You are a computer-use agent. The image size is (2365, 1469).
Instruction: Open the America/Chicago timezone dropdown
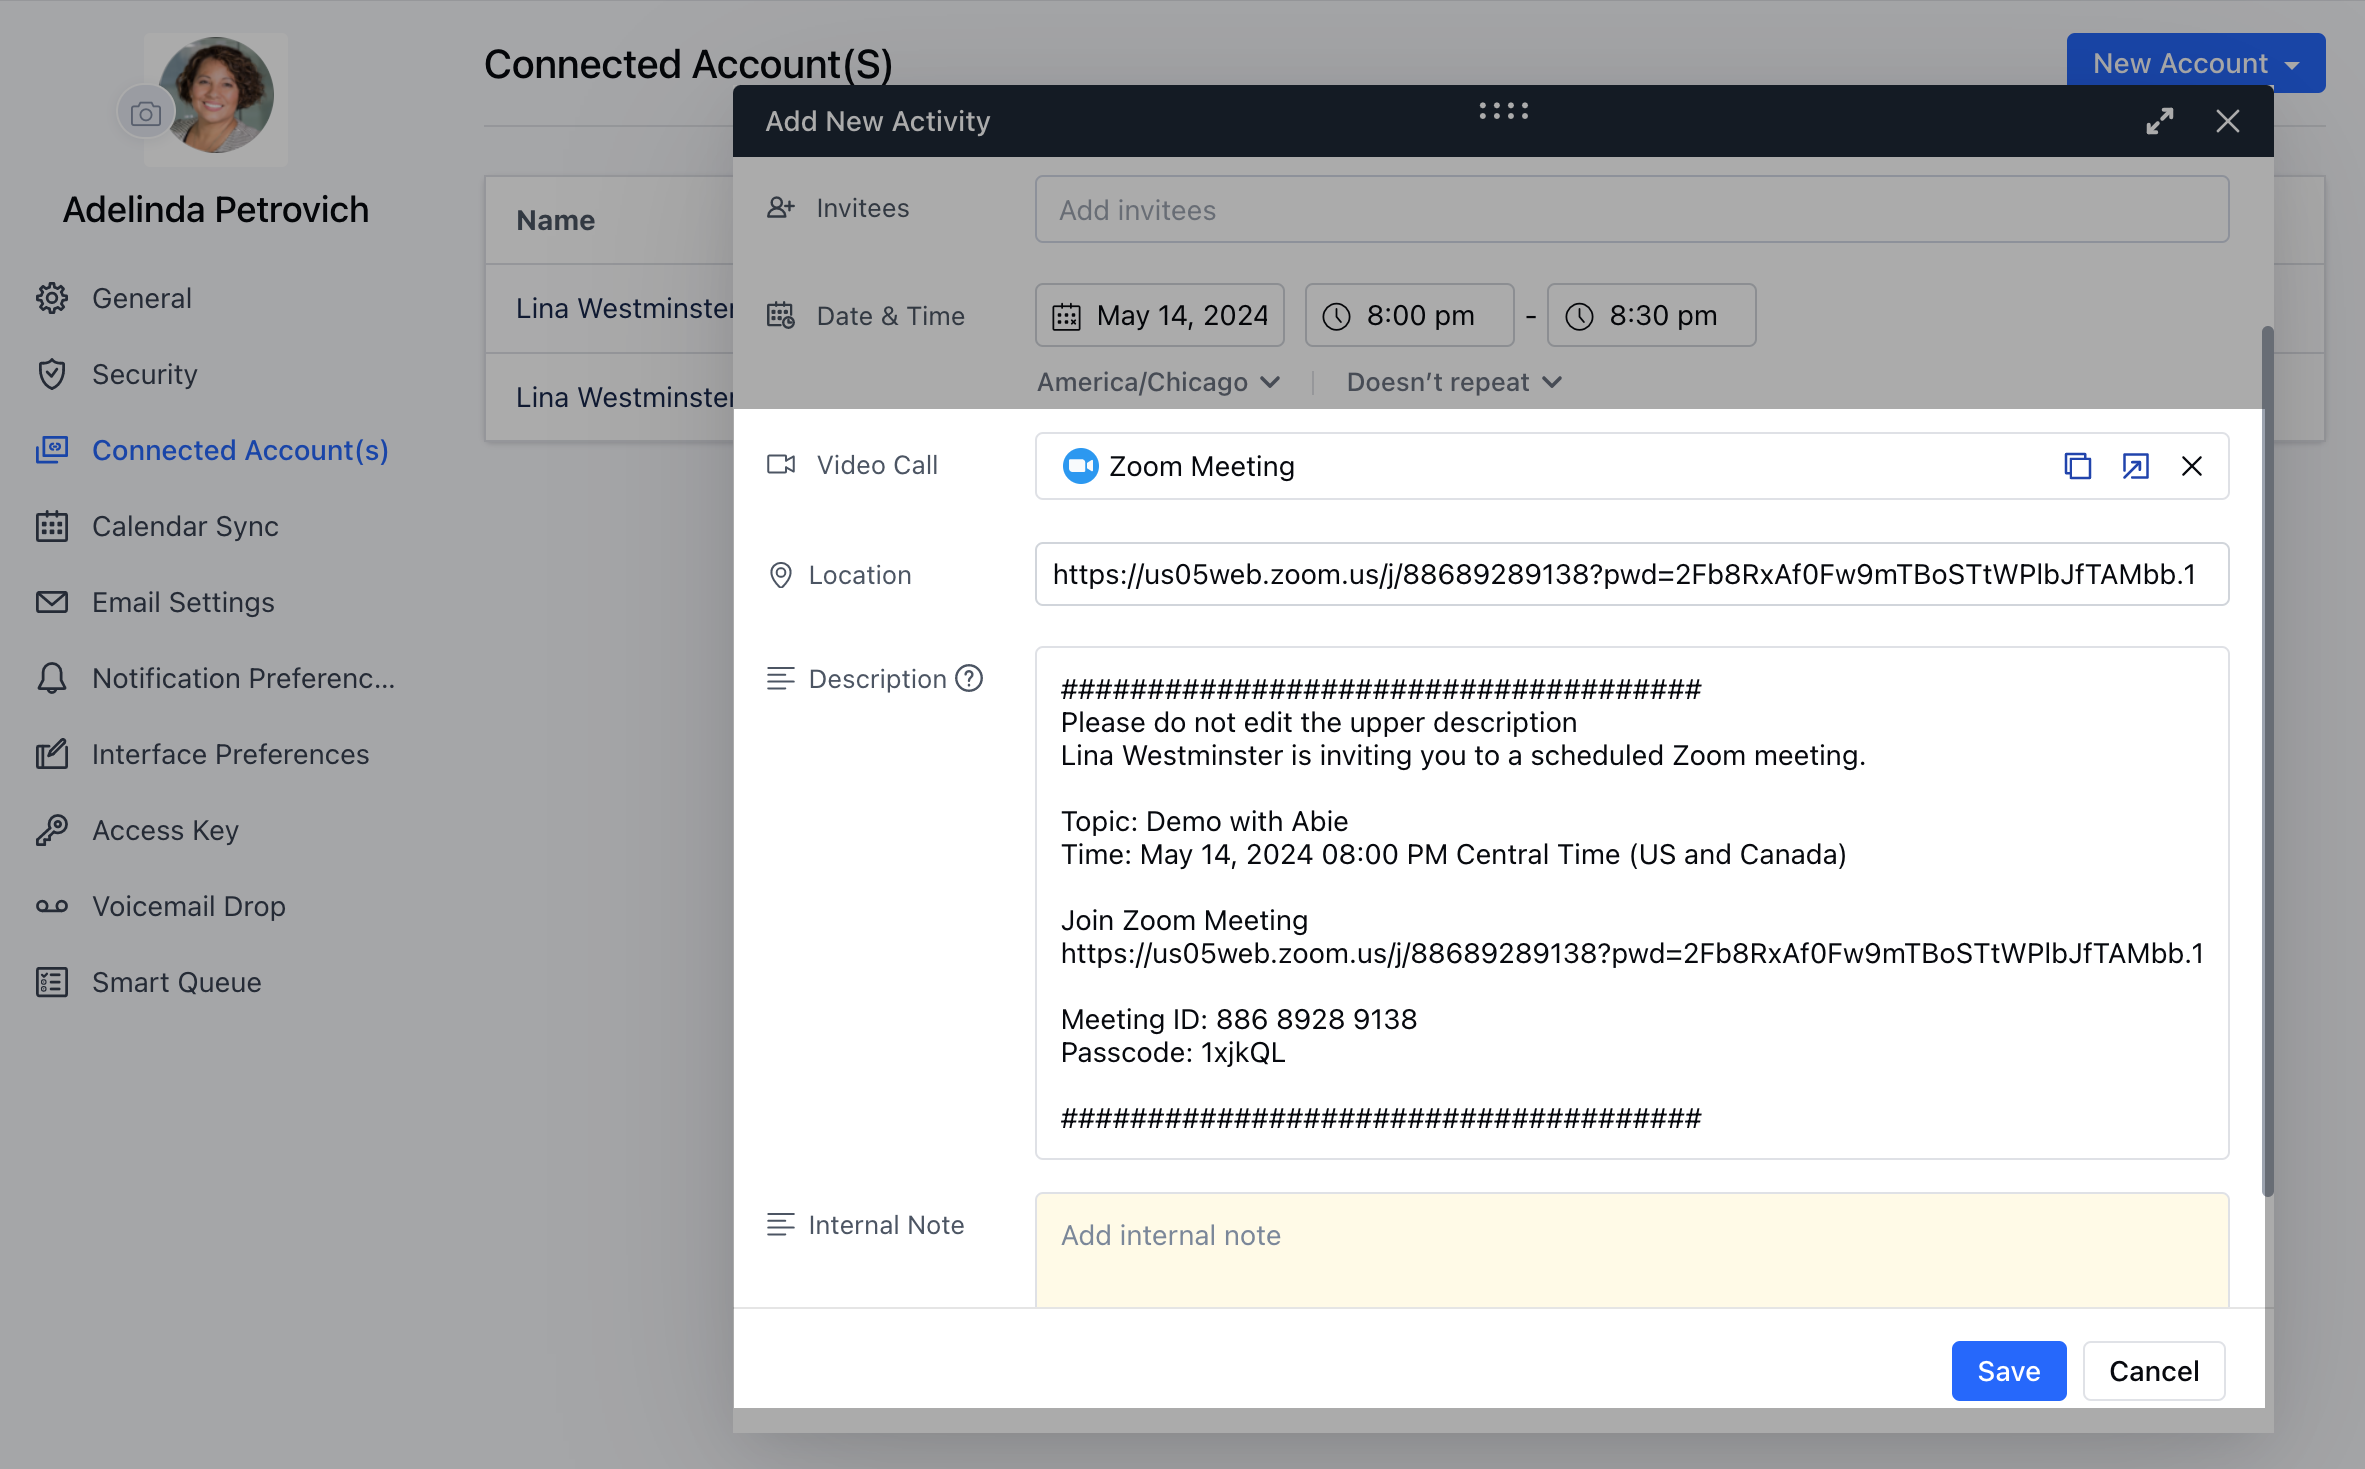pos(1159,382)
